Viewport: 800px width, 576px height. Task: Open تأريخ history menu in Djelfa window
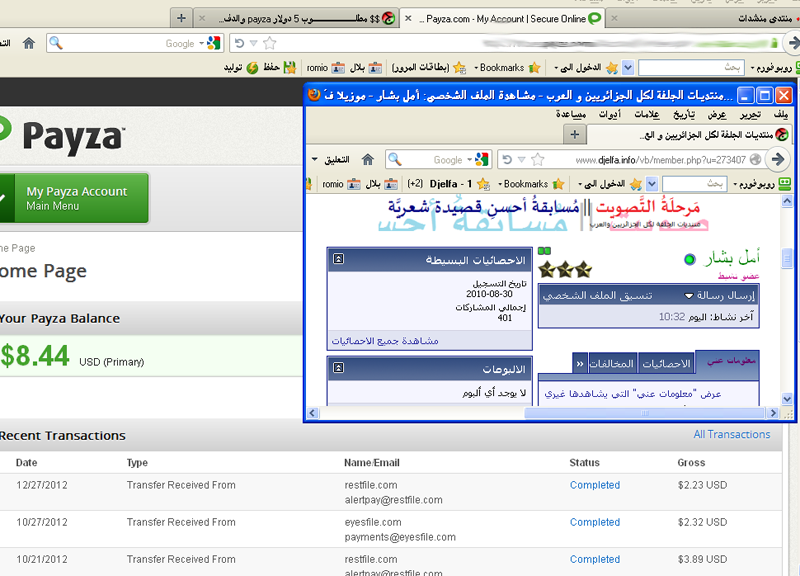[684, 114]
